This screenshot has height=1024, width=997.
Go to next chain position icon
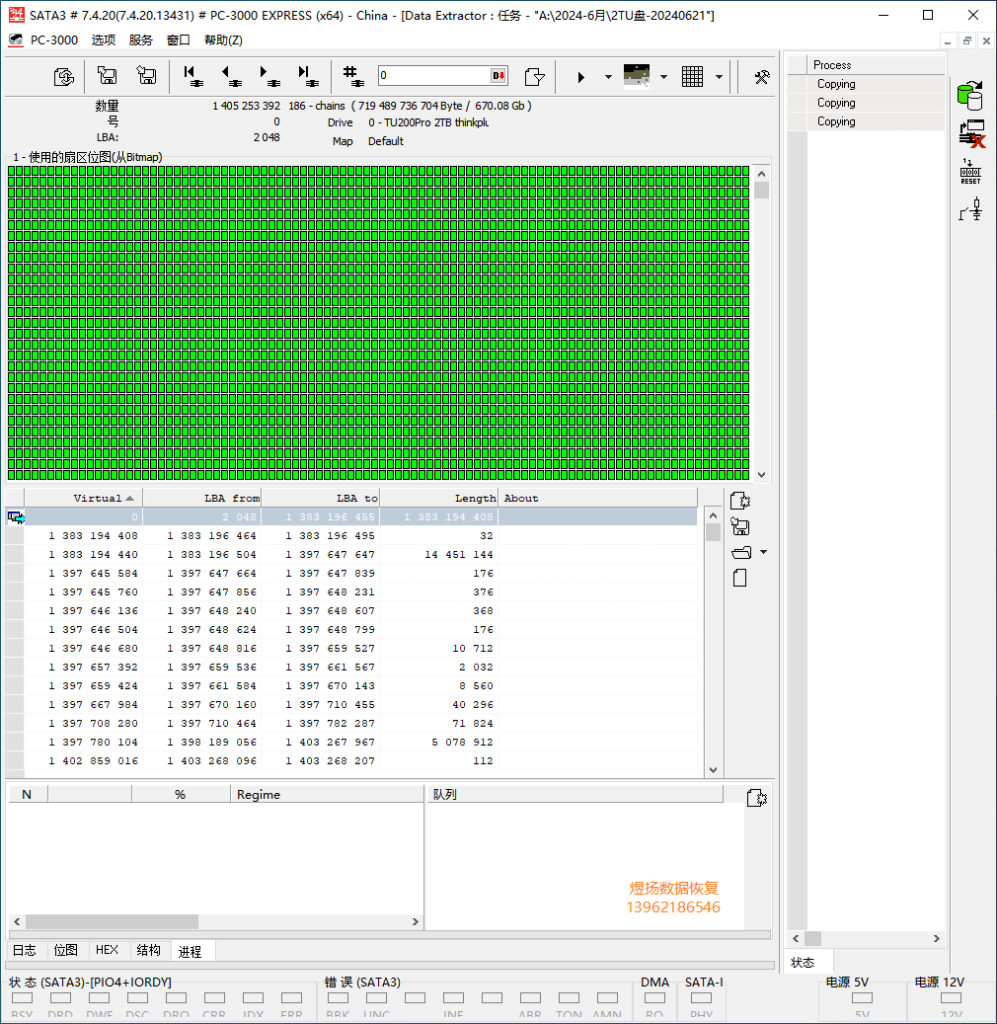[x=270, y=76]
